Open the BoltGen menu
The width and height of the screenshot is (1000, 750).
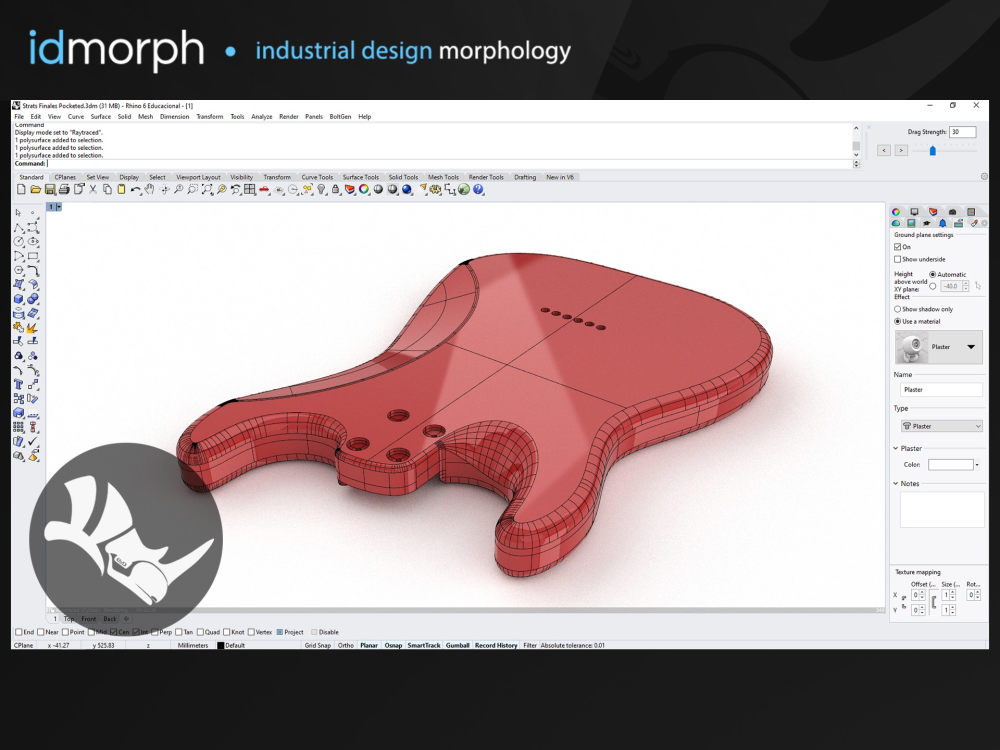340,117
